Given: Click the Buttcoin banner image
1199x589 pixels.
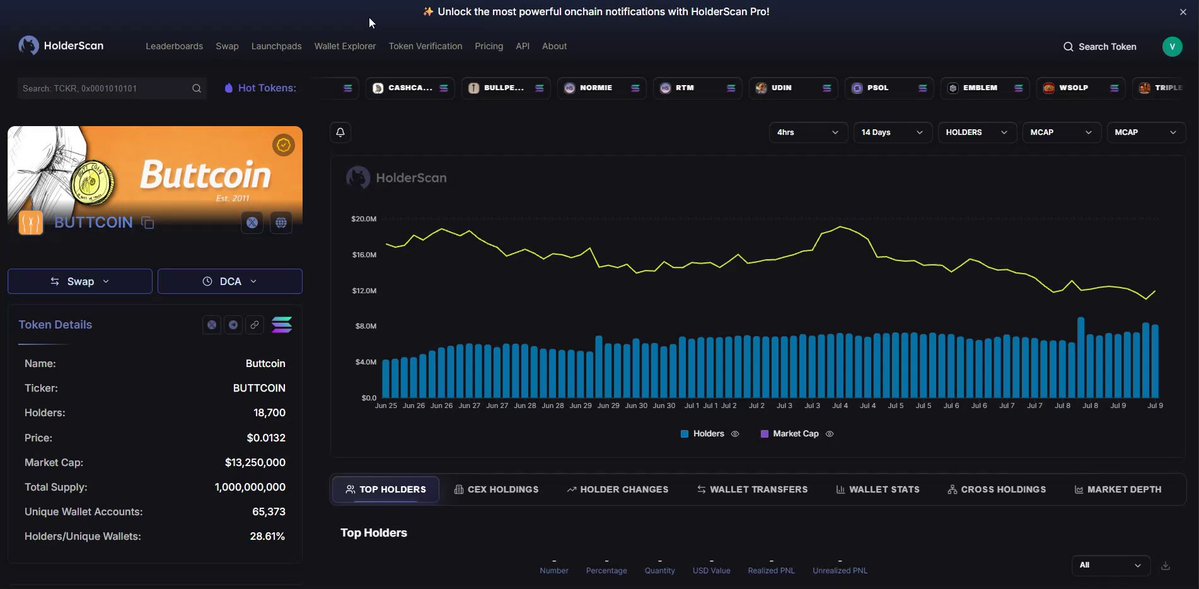Looking at the screenshot, I should coord(155,174).
